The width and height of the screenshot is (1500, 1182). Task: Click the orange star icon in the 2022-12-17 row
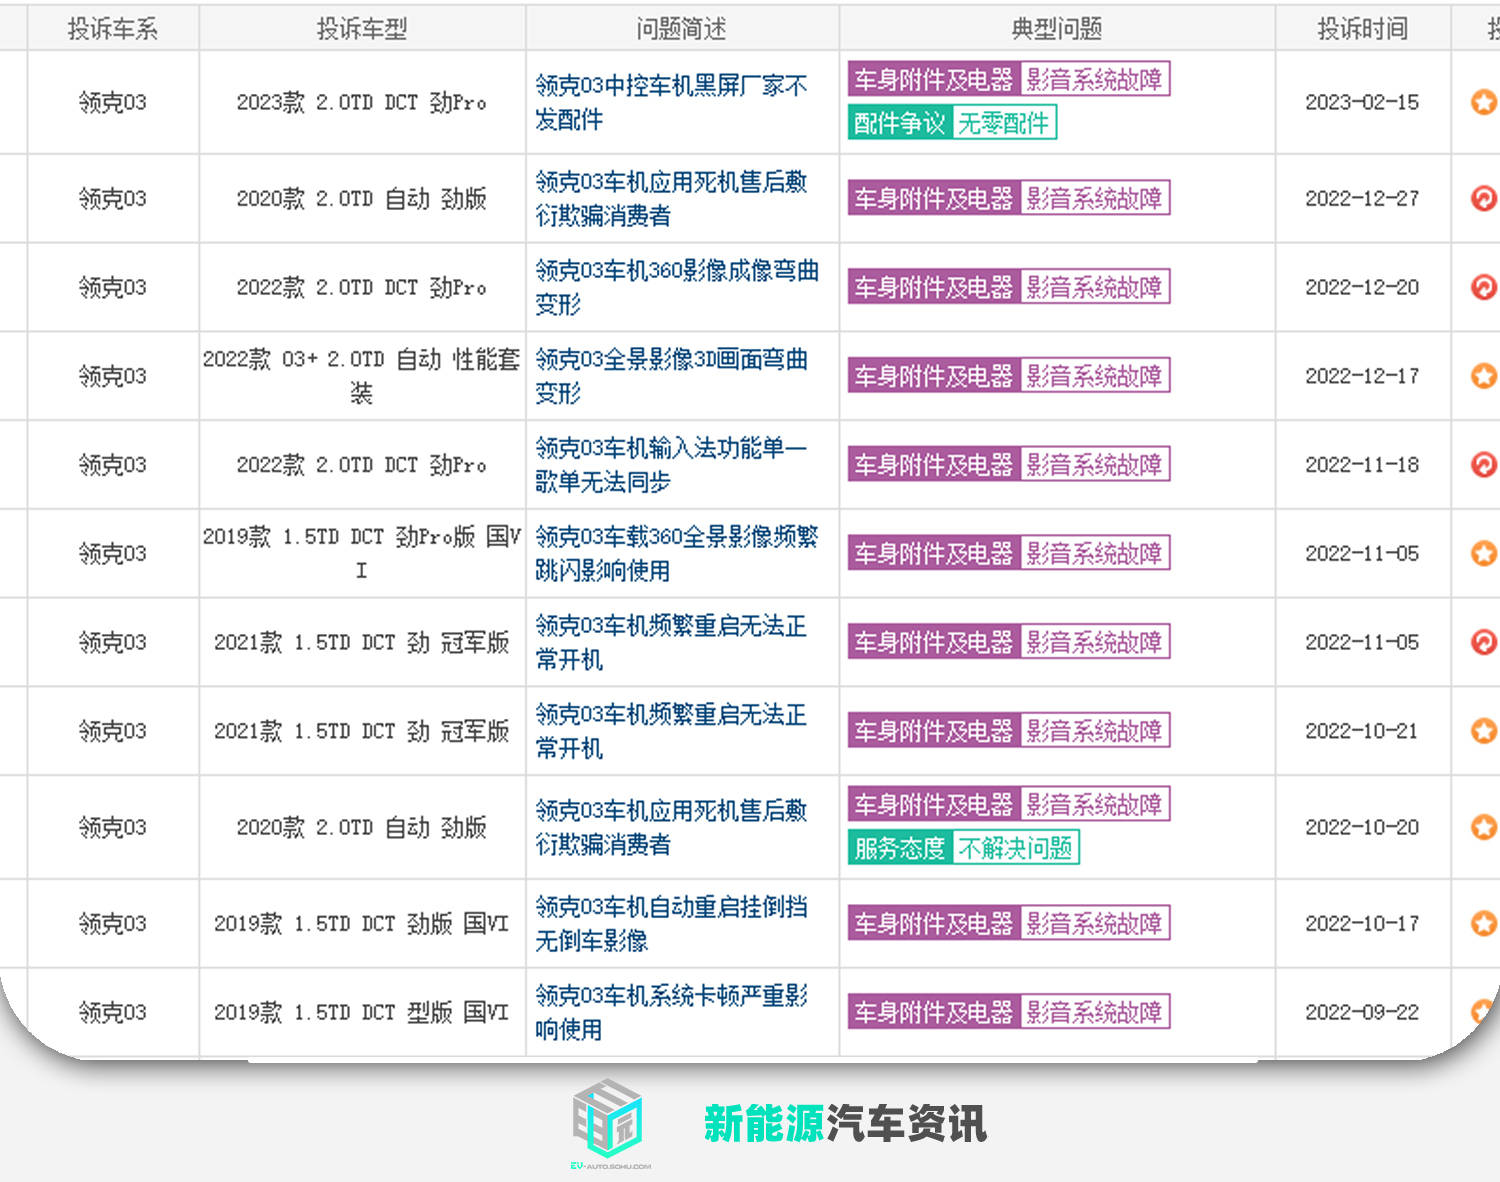click(1484, 376)
